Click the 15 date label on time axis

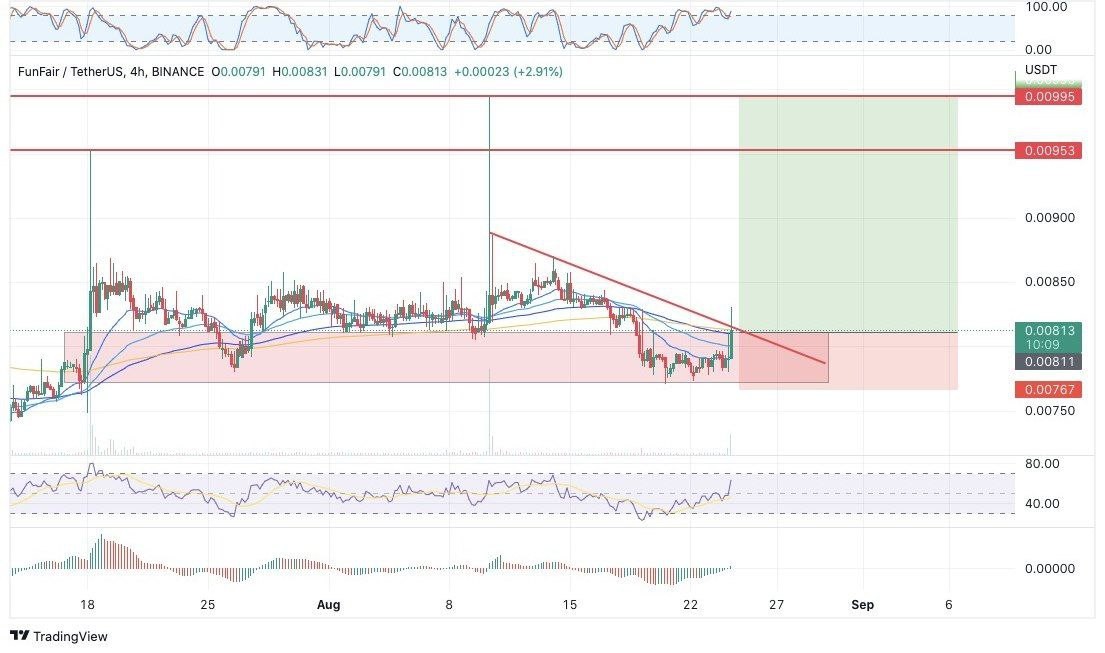coord(569,604)
